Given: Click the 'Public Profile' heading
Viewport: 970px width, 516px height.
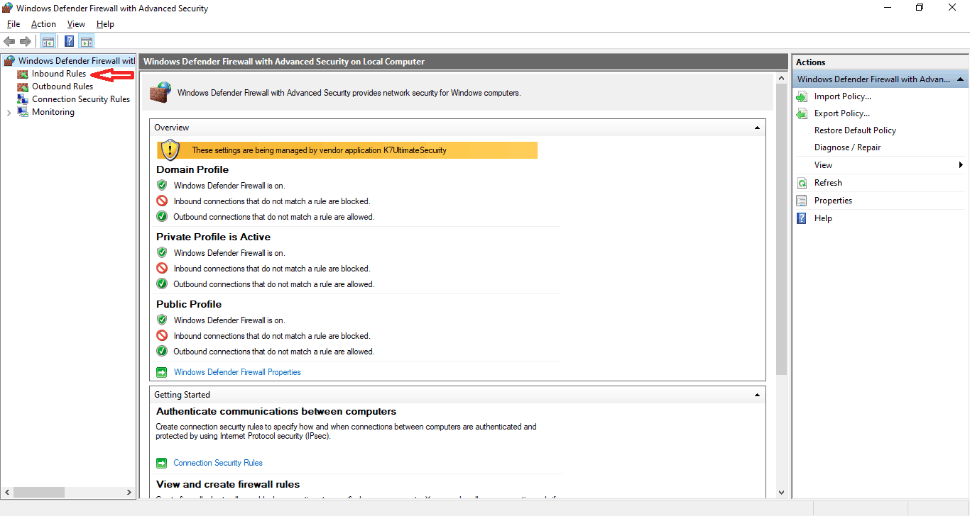Looking at the screenshot, I should pyautogui.click(x=189, y=304).
